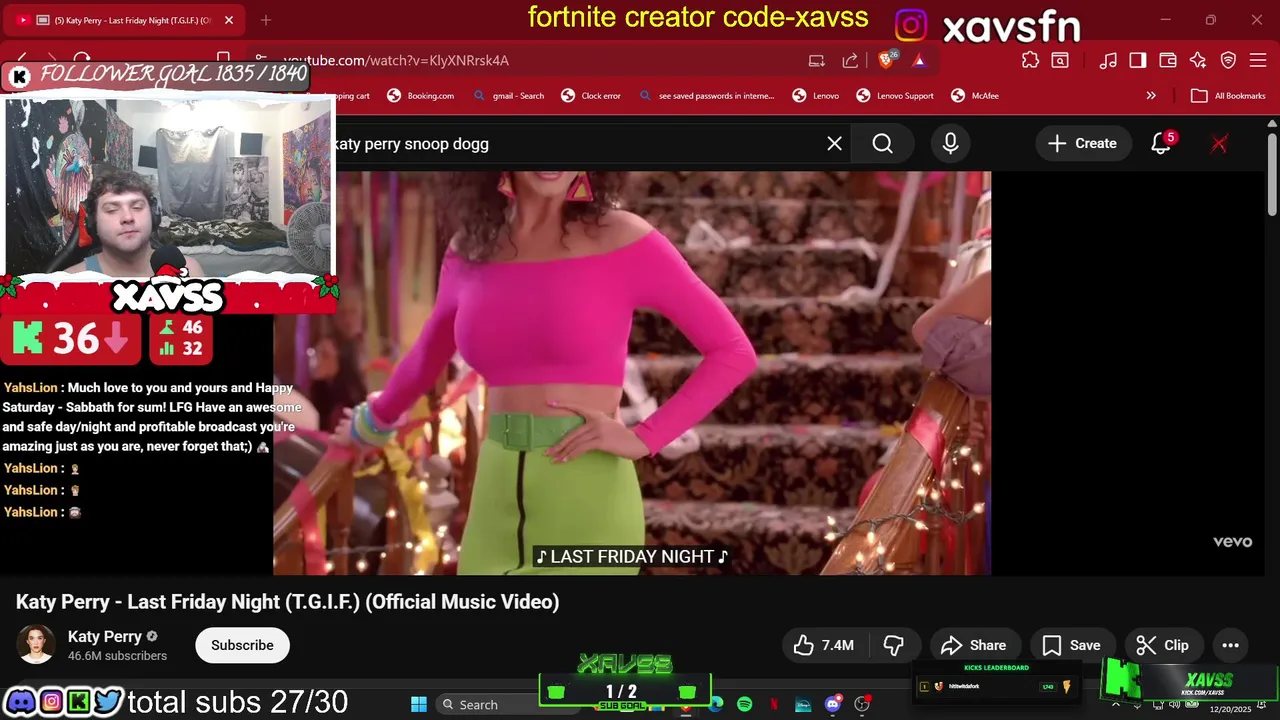The height and width of the screenshot is (720, 1280).
Task: Open the Clock error bookmark
Action: click(x=590, y=96)
